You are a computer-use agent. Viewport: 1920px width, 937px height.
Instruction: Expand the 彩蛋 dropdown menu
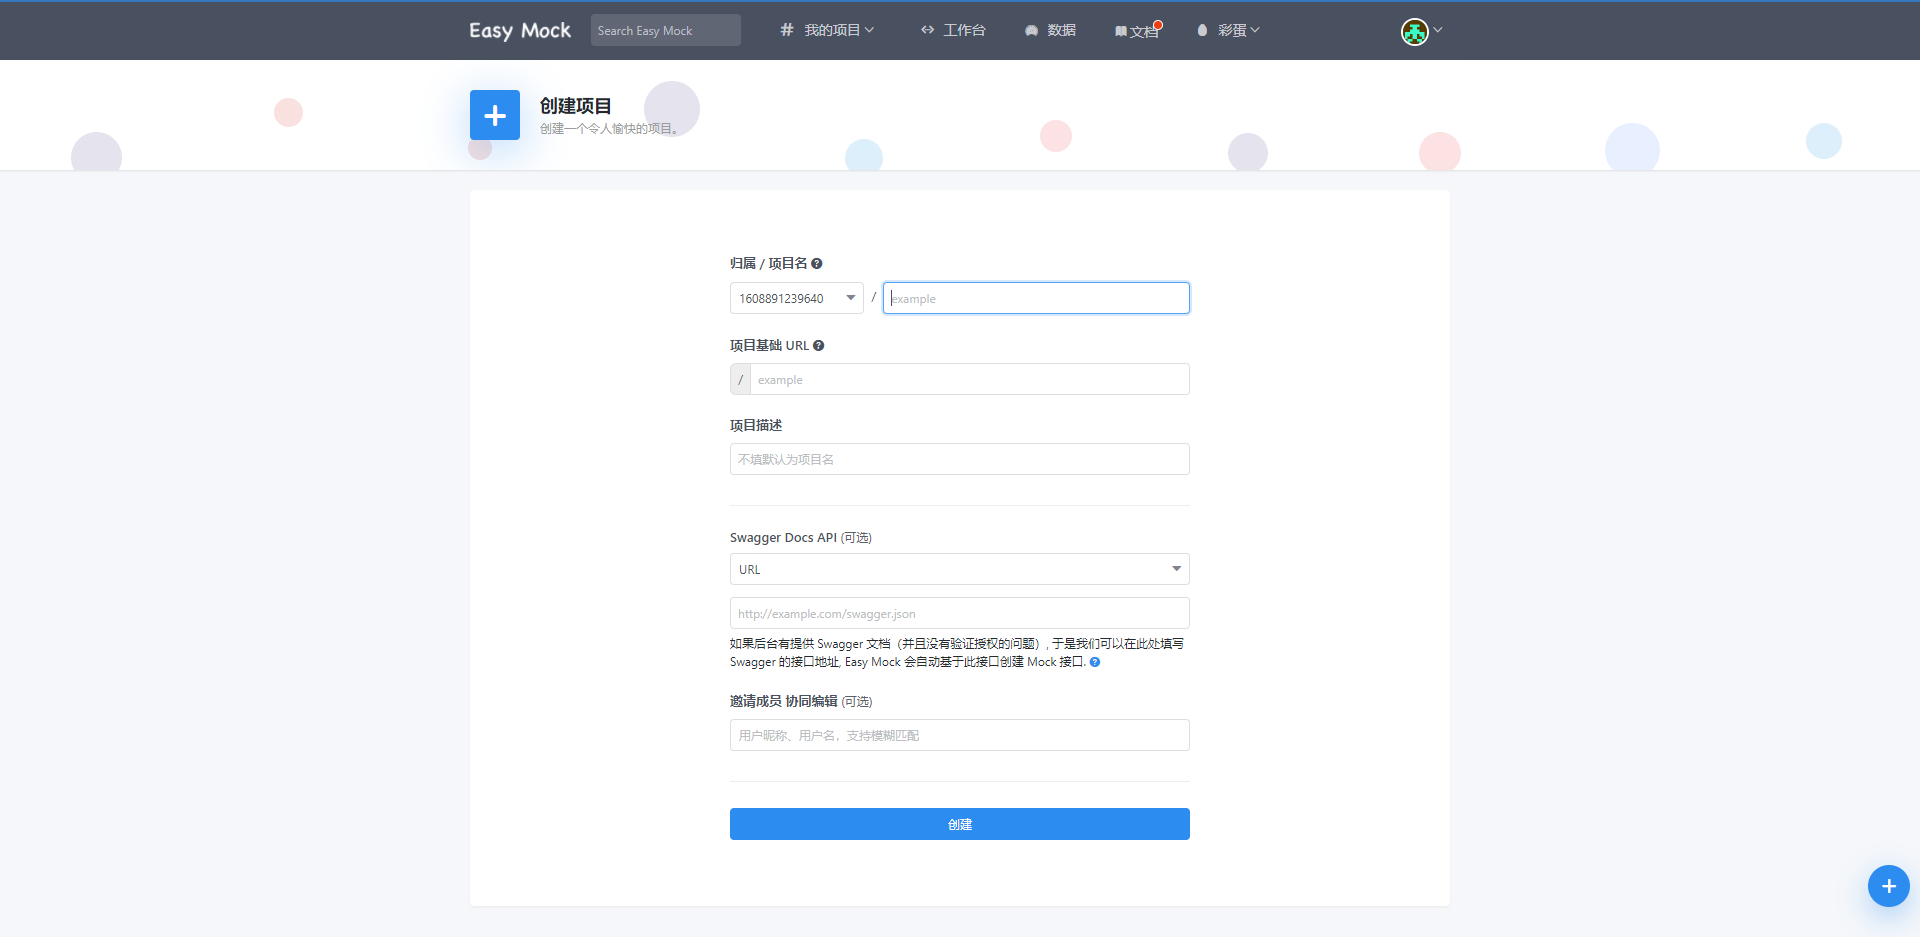tap(1228, 30)
